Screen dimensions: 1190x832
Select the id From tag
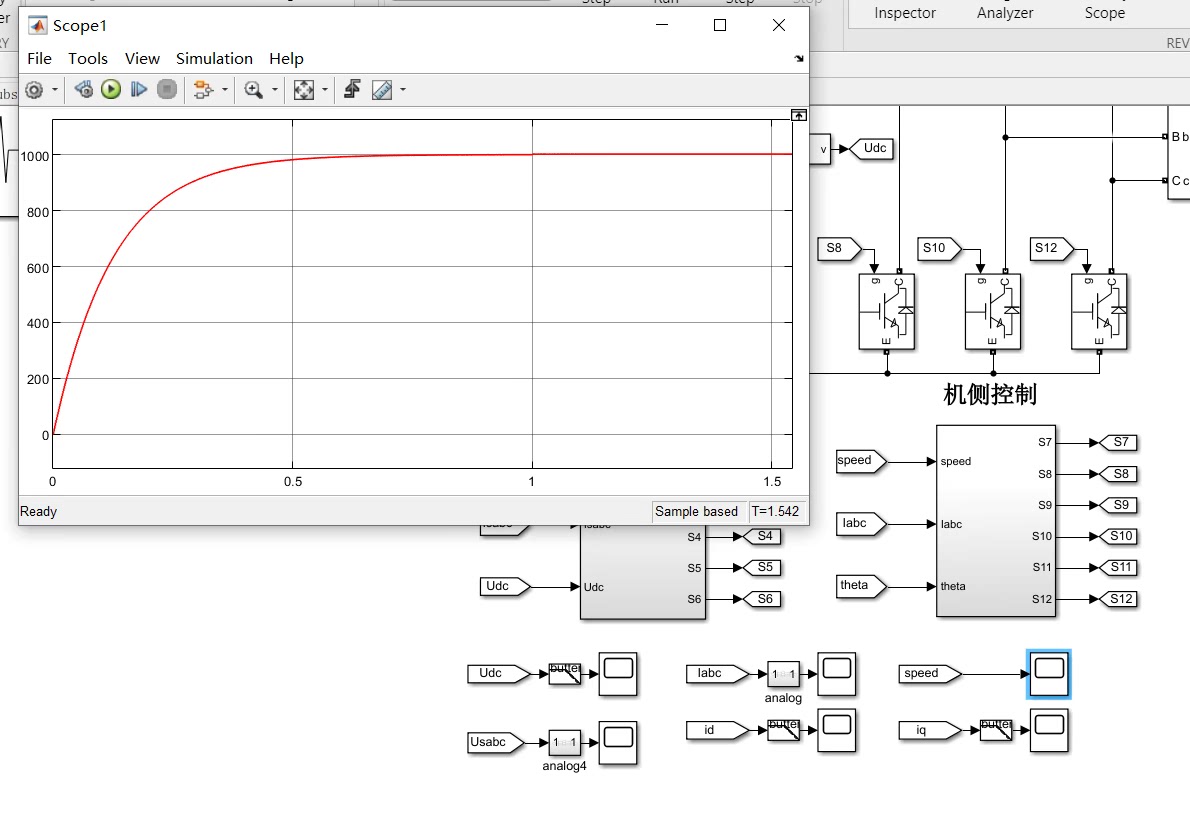tap(717, 730)
